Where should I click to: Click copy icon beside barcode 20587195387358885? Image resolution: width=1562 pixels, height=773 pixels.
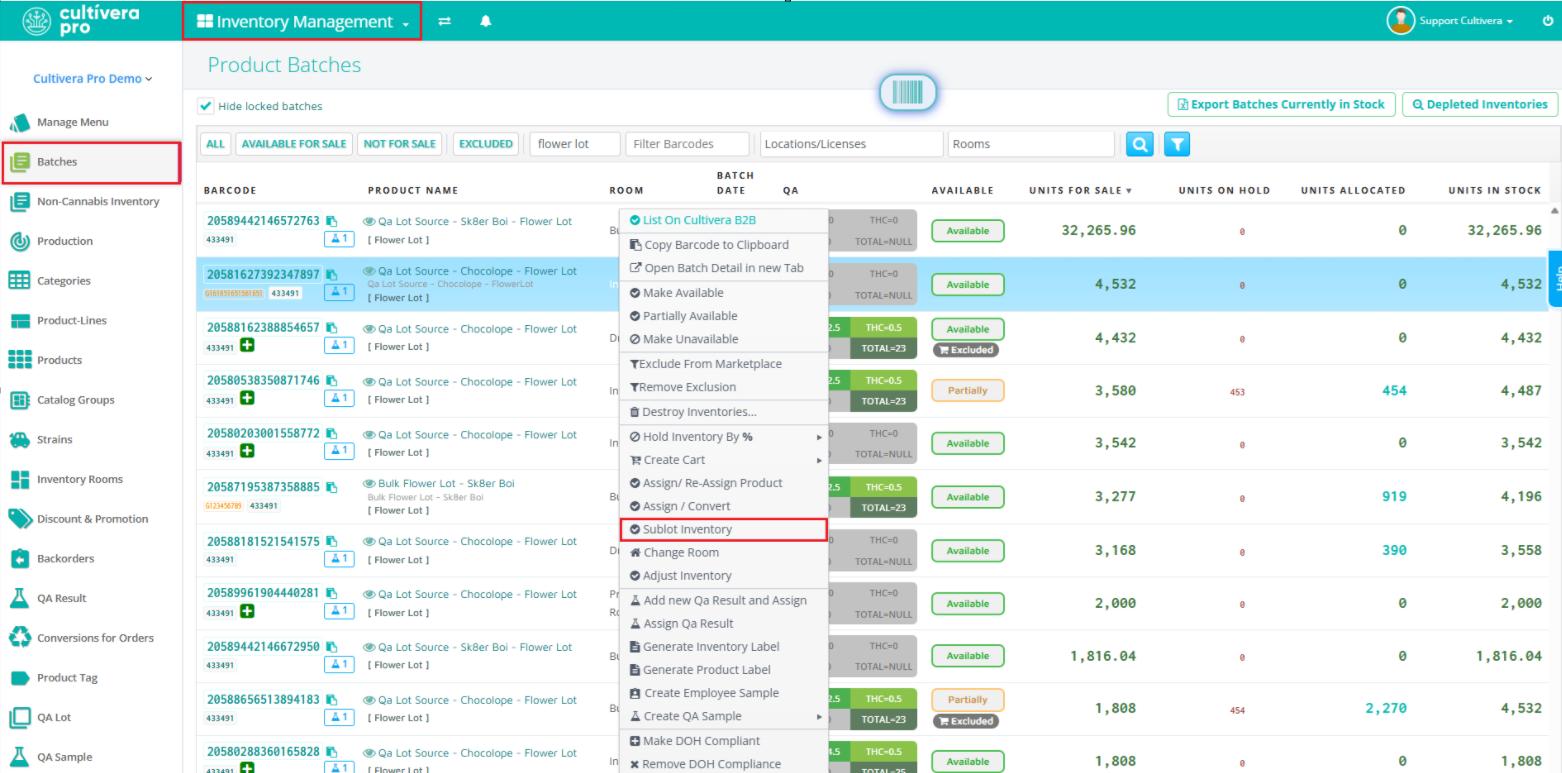[332, 488]
